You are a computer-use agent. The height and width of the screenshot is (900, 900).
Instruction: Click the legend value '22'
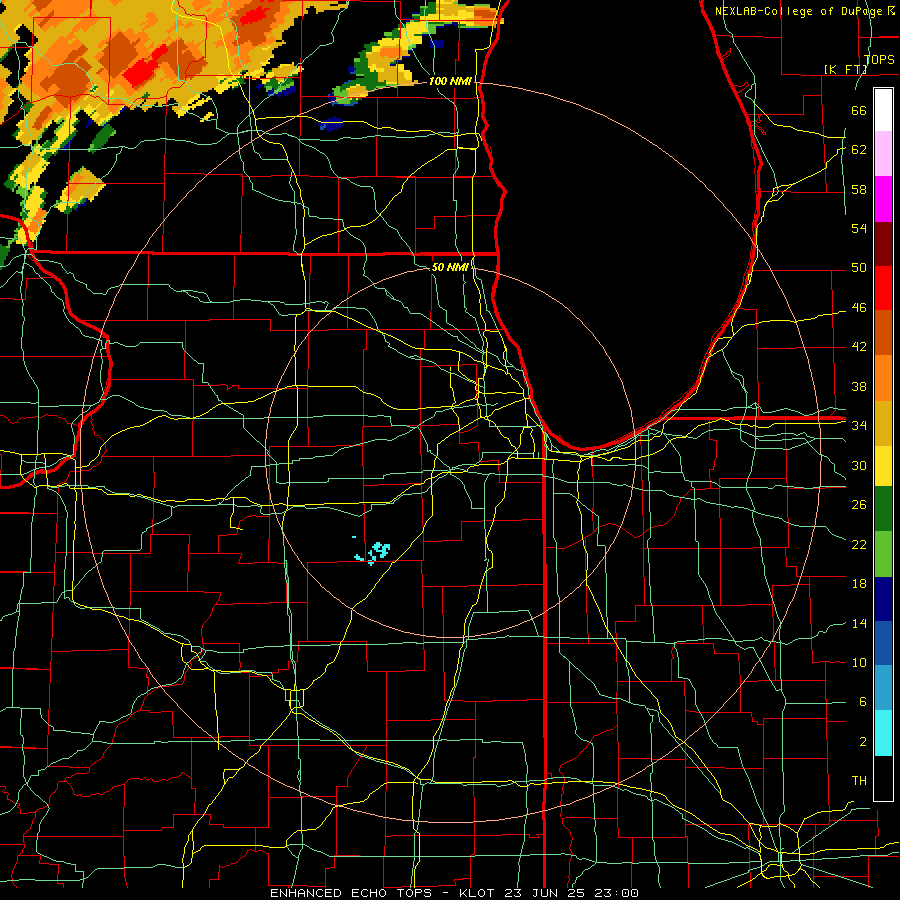pyautogui.click(x=859, y=544)
